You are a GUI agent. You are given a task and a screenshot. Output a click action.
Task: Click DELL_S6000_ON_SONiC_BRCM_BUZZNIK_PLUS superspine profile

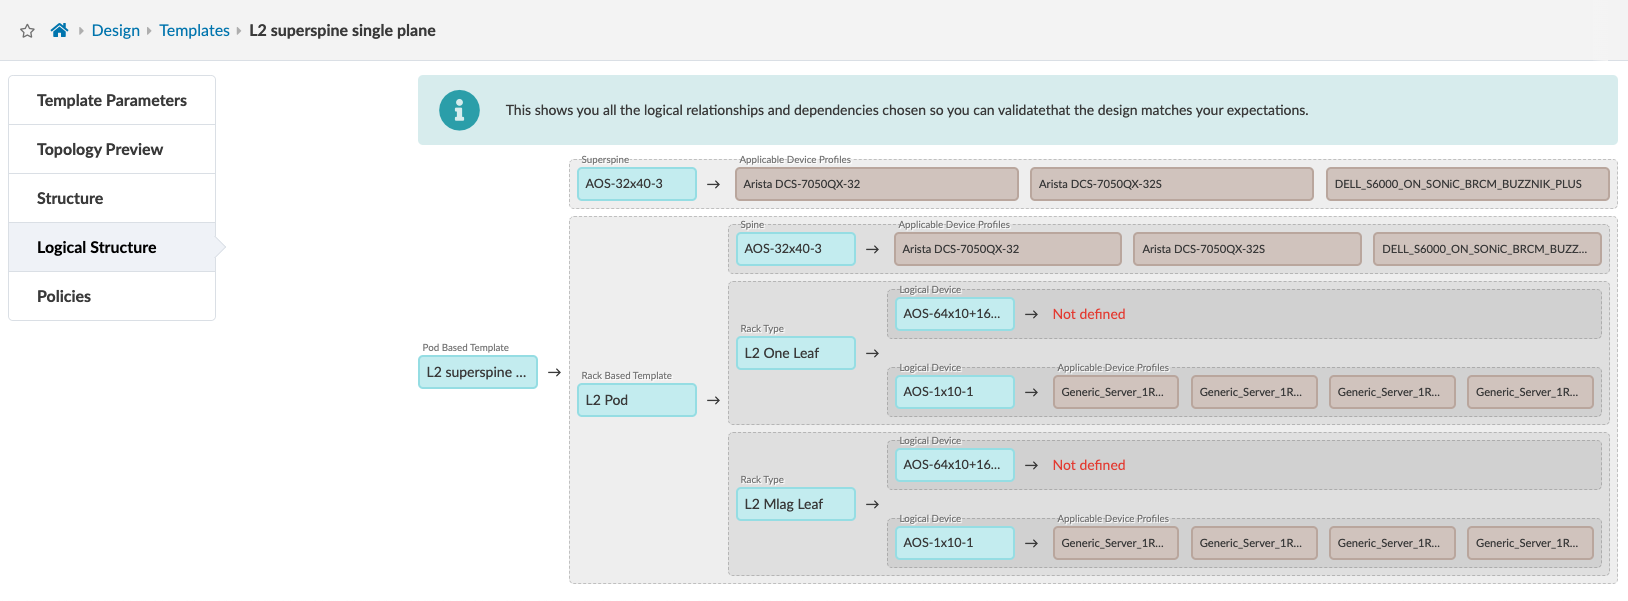[1467, 184]
